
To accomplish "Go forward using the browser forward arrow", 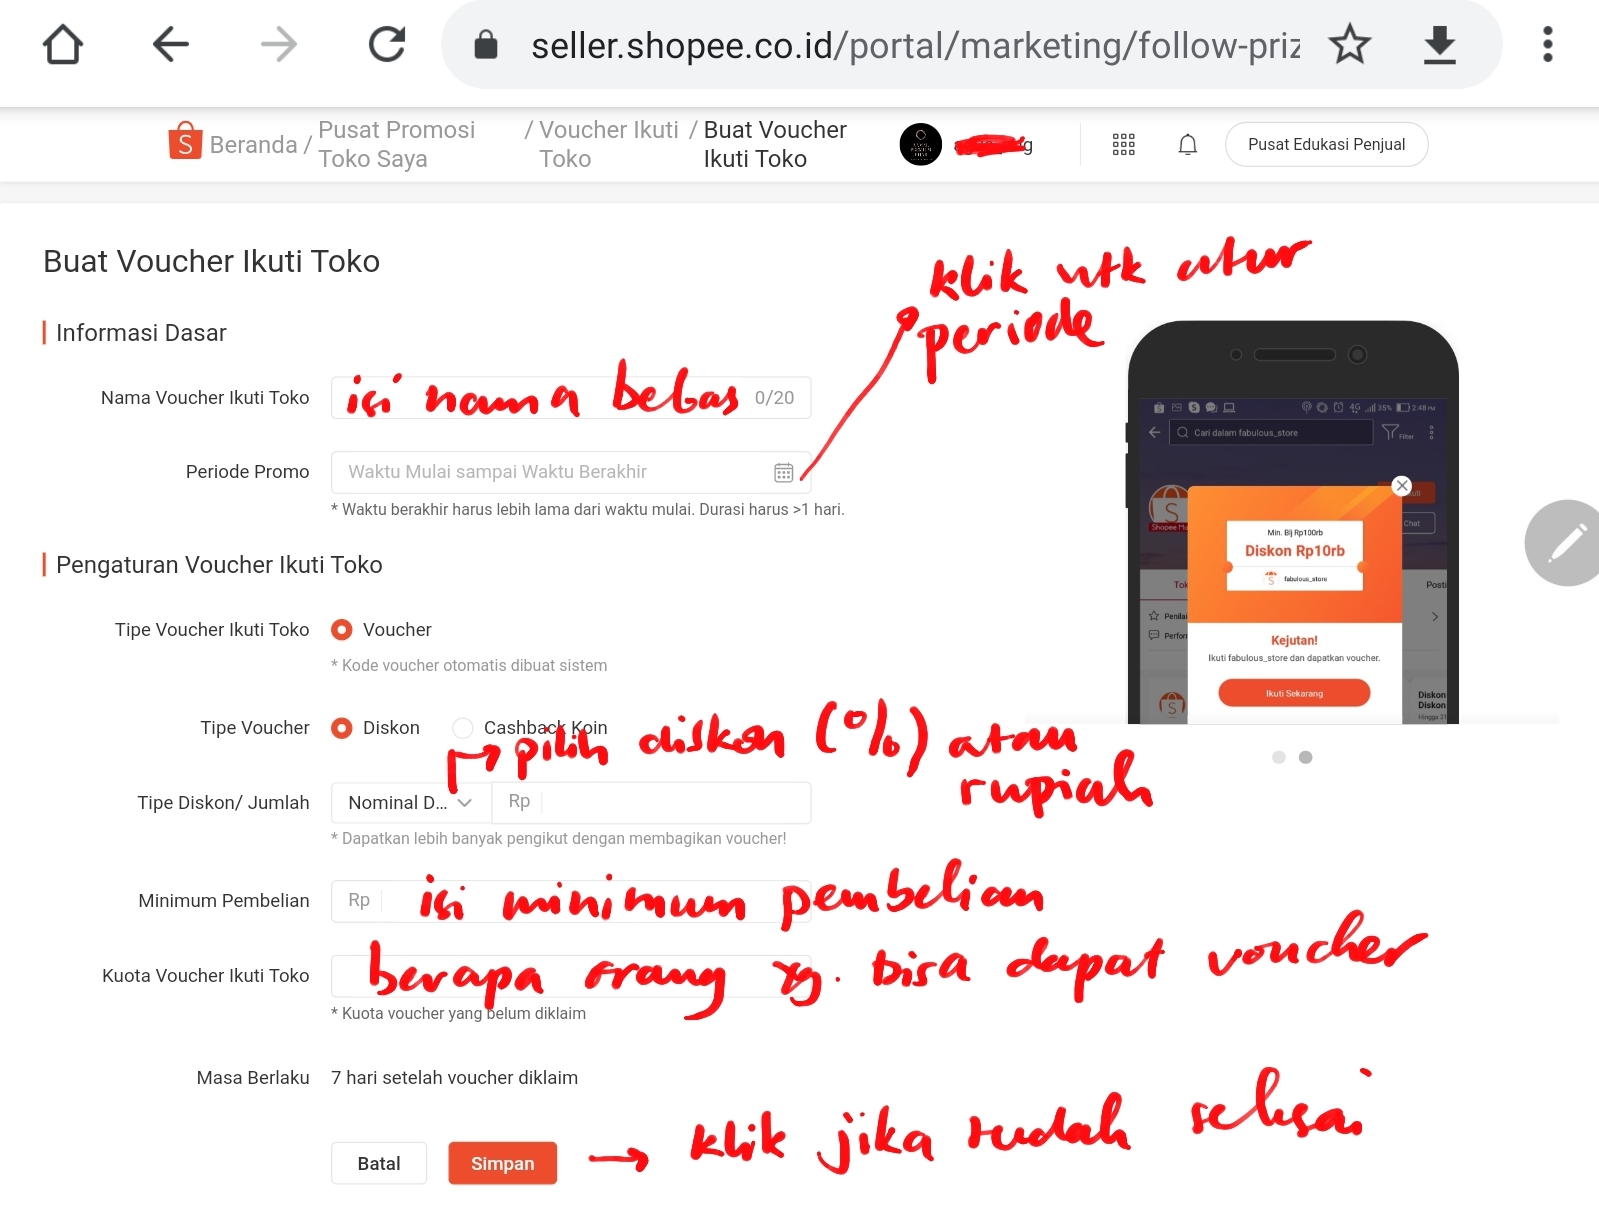I will 279,45.
